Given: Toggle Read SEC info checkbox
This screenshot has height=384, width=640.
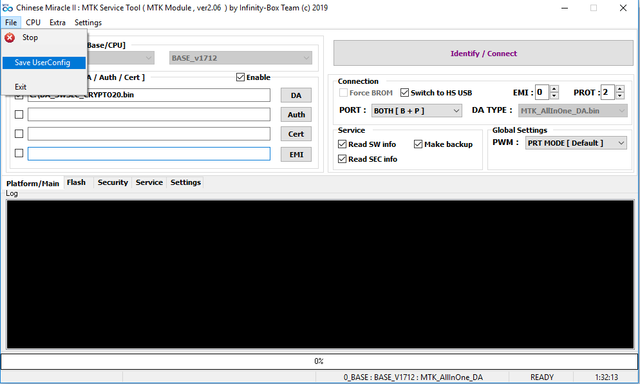Looking at the screenshot, I should (342, 159).
